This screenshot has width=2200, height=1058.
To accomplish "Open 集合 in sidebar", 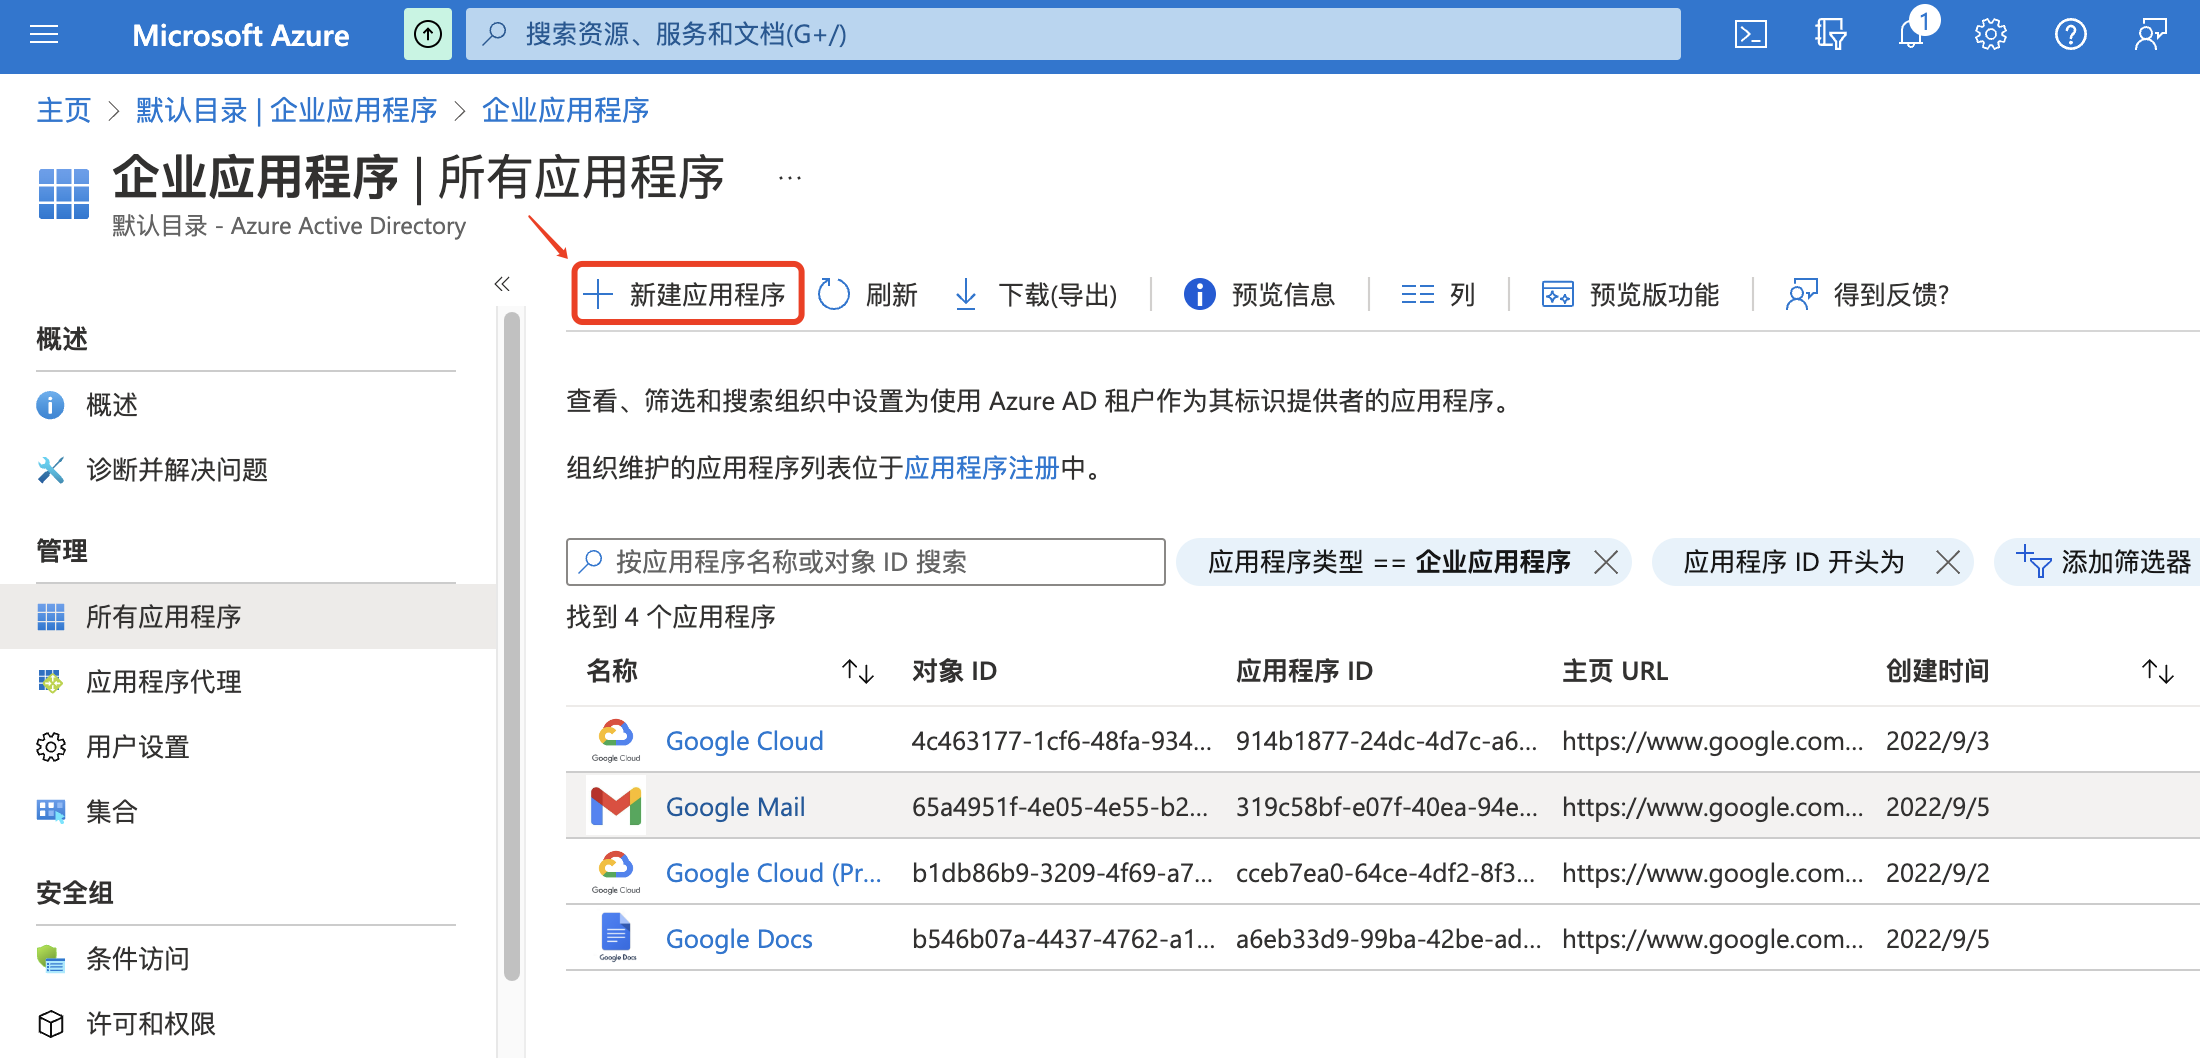I will point(248,811).
